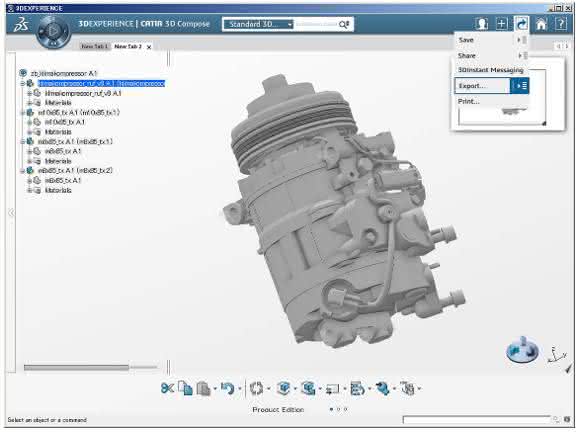The width and height of the screenshot is (580, 432).
Task: Click the root assembly globe icon
Action: tap(23, 73)
